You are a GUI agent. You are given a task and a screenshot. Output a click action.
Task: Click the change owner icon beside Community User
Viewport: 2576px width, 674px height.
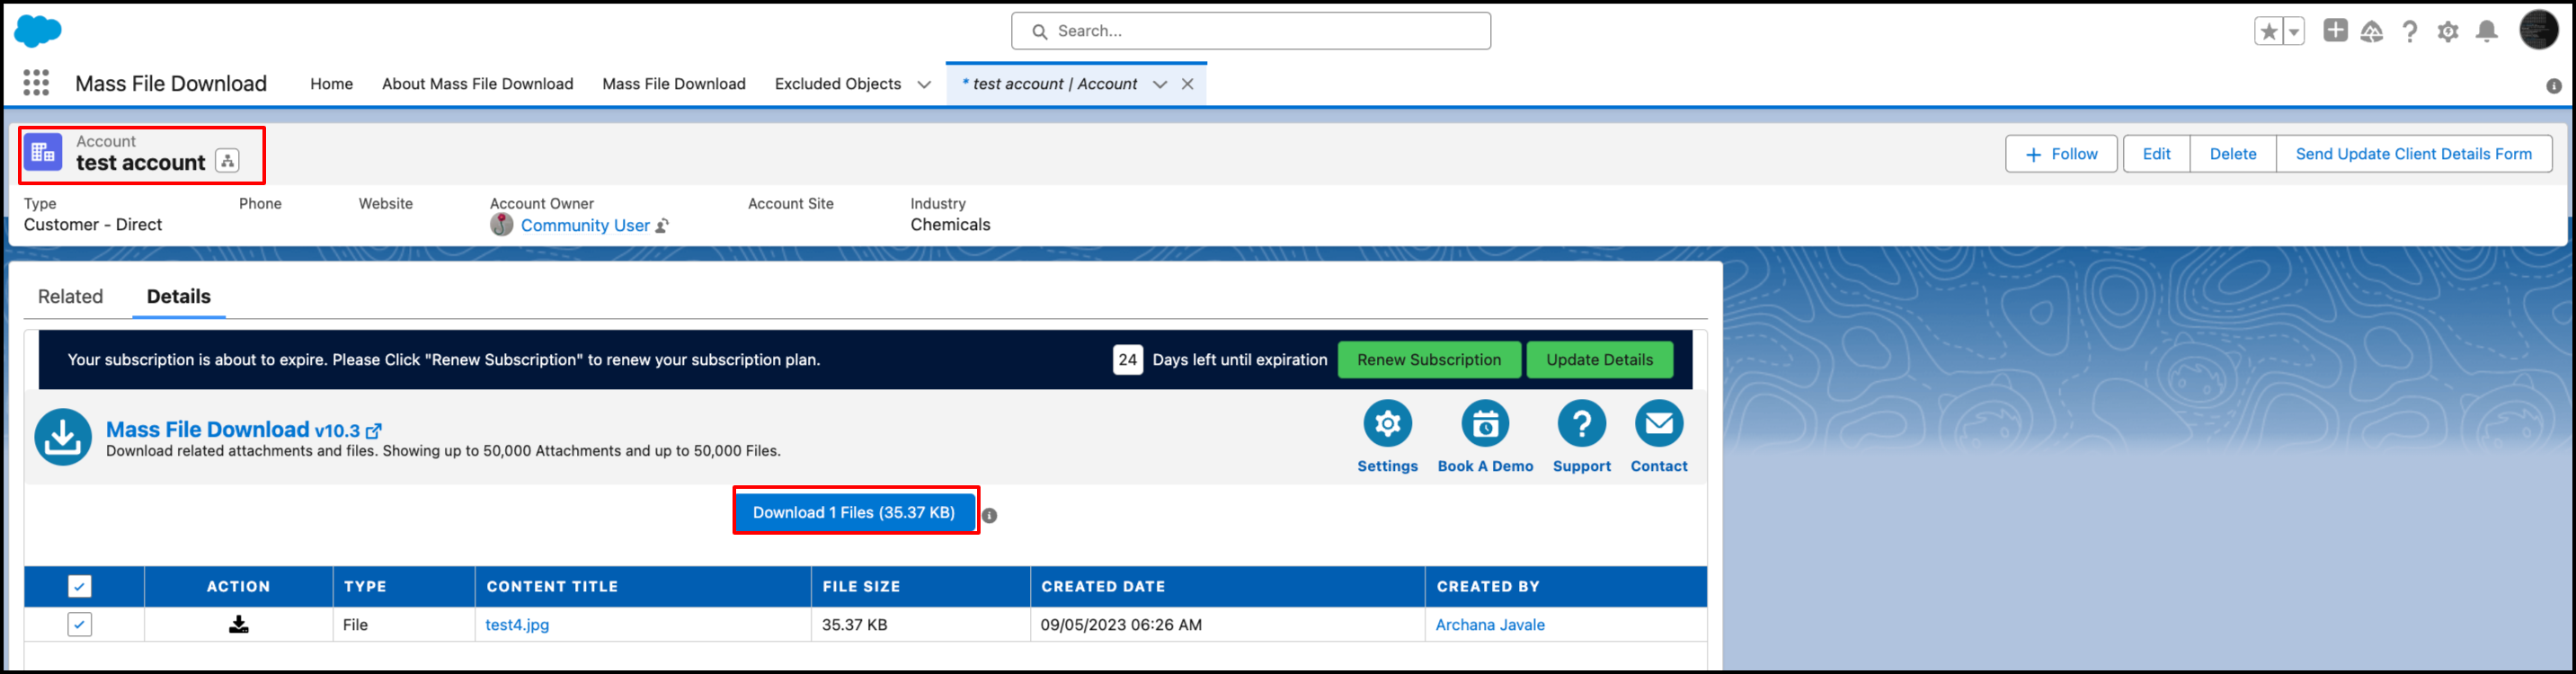click(x=662, y=226)
